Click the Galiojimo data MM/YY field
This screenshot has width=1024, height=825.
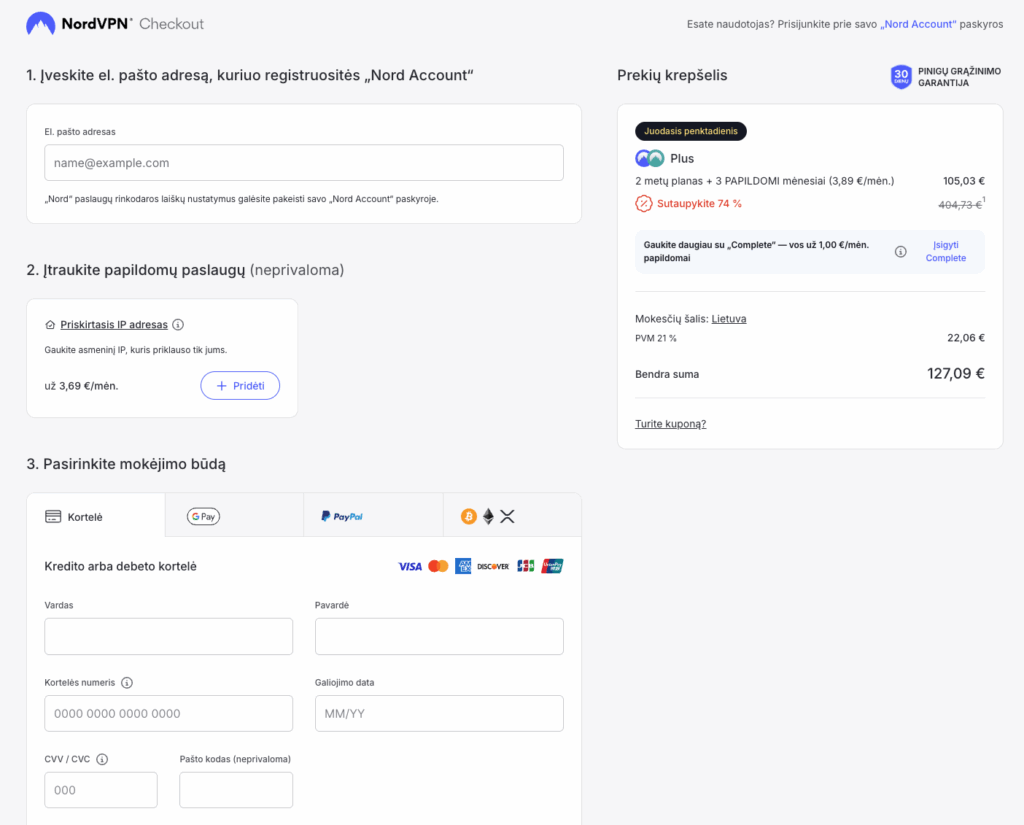click(x=439, y=714)
